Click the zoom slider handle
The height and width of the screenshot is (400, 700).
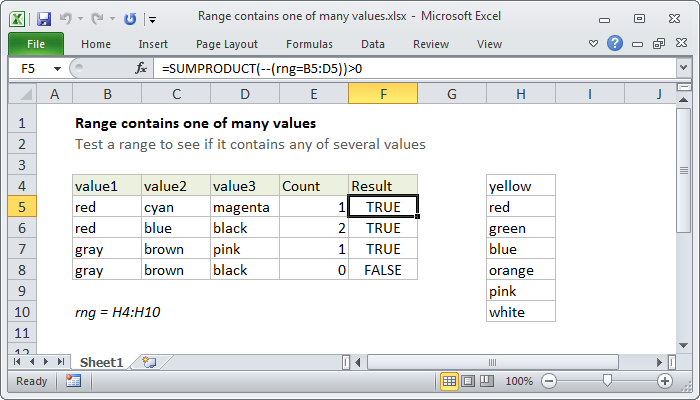coord(607,381)
